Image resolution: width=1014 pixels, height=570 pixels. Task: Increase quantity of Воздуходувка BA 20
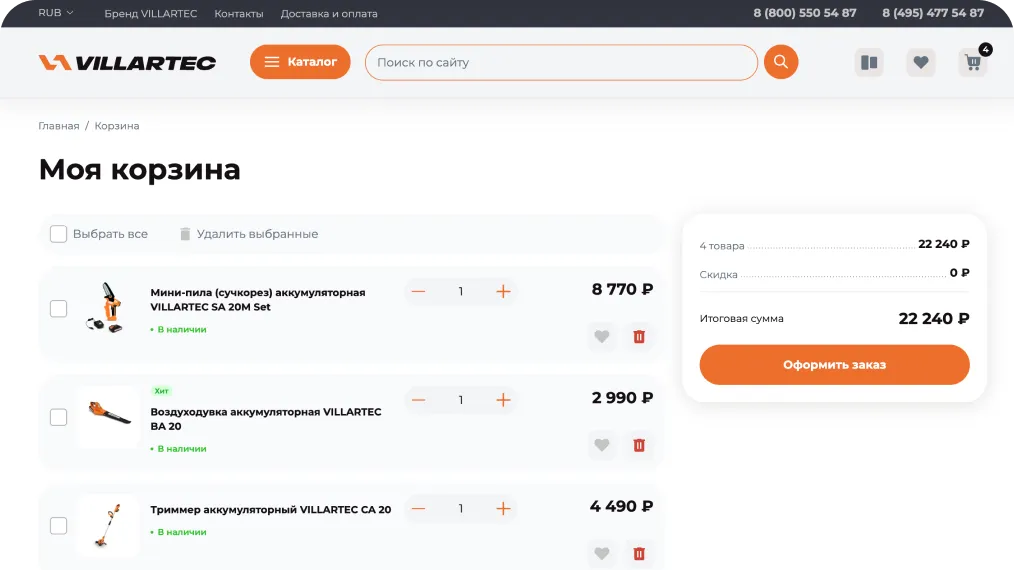[x=503, y=400]
